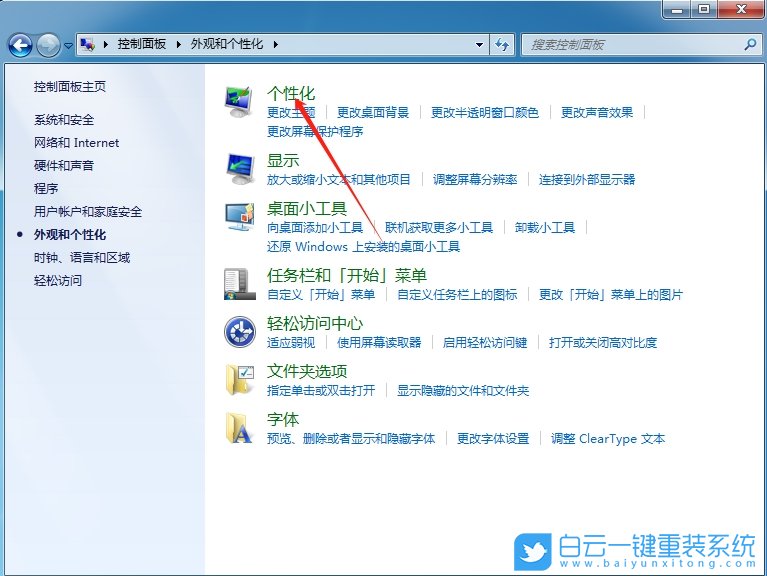
Task: Select 外观和个性化 in the sidebar
Action: click(x=69, y=235)
